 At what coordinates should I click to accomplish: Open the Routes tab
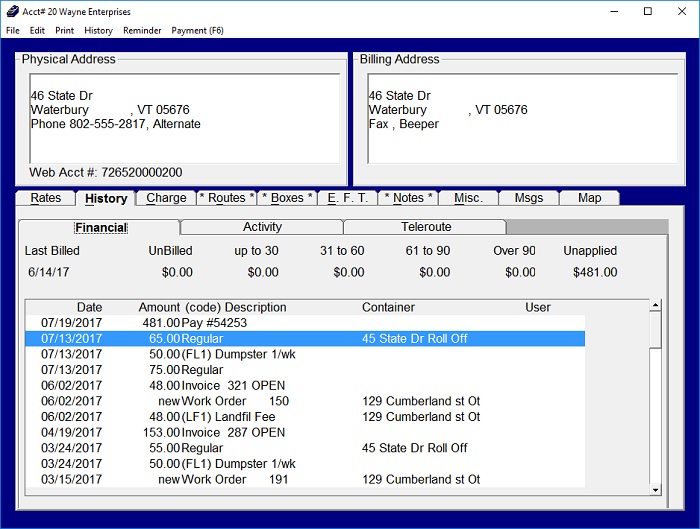click(226, 198)
